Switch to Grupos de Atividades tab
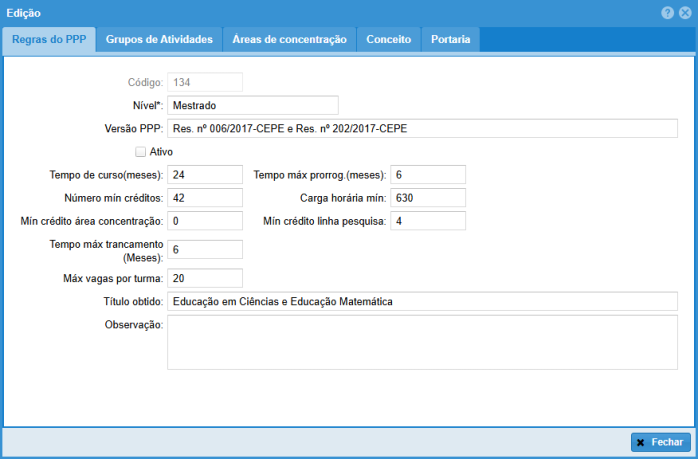 pos(159,40)
